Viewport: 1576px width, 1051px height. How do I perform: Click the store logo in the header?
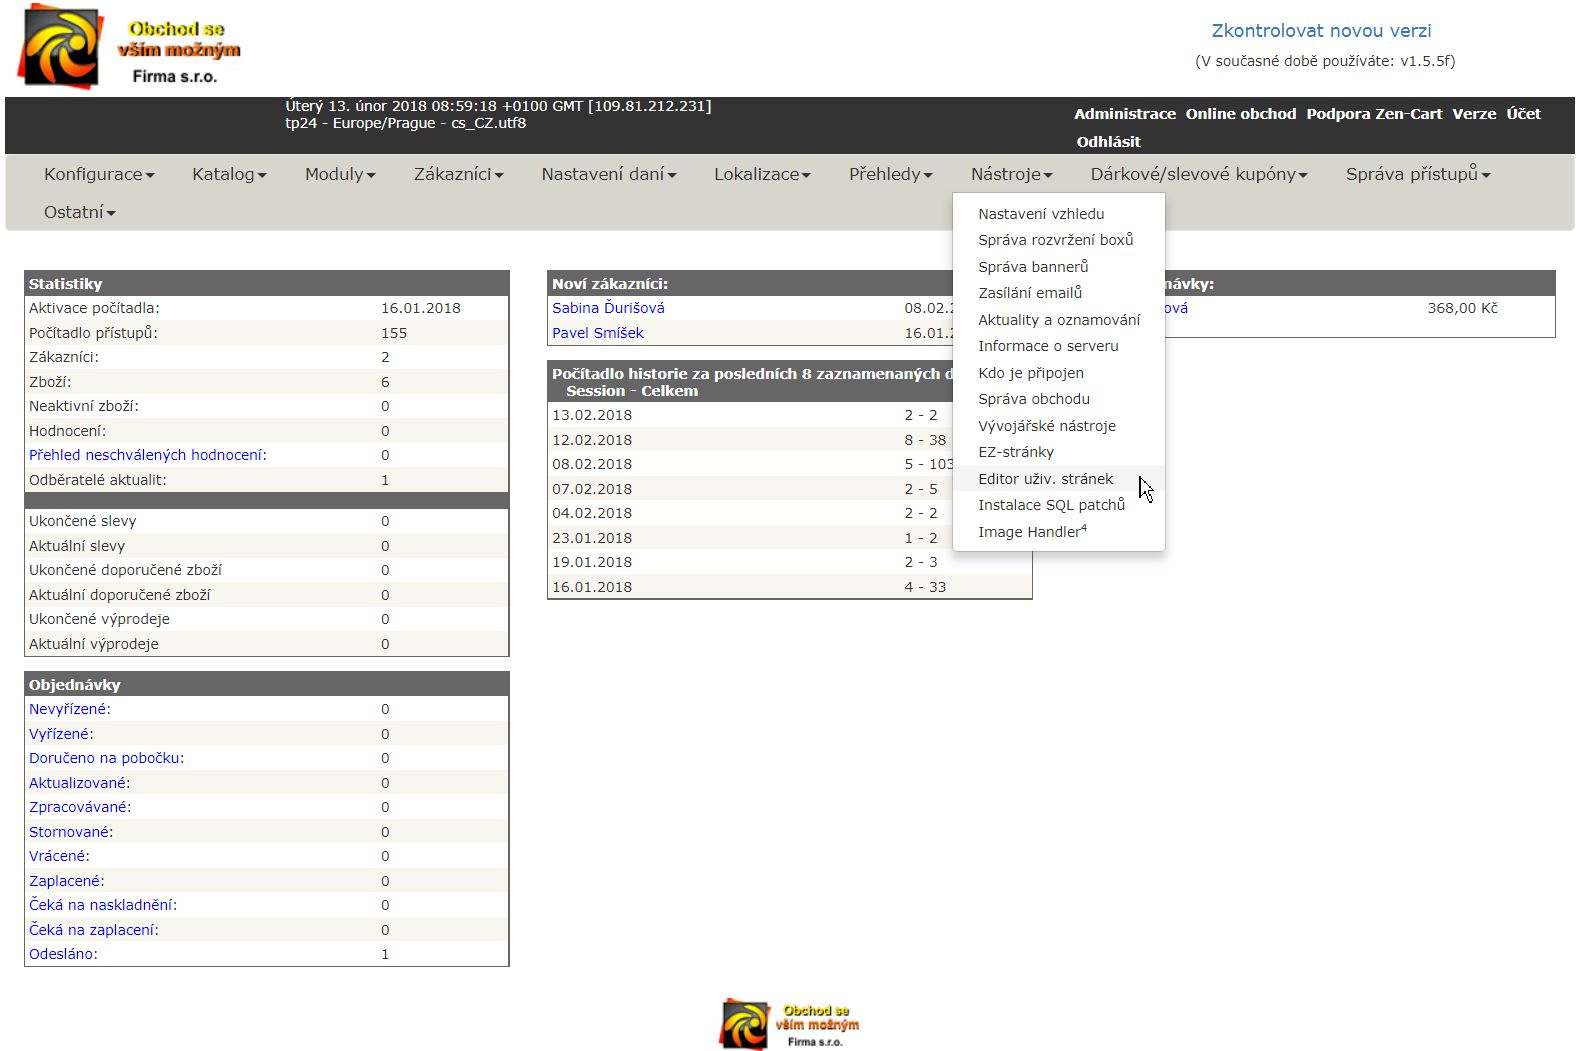coord(130,48)
